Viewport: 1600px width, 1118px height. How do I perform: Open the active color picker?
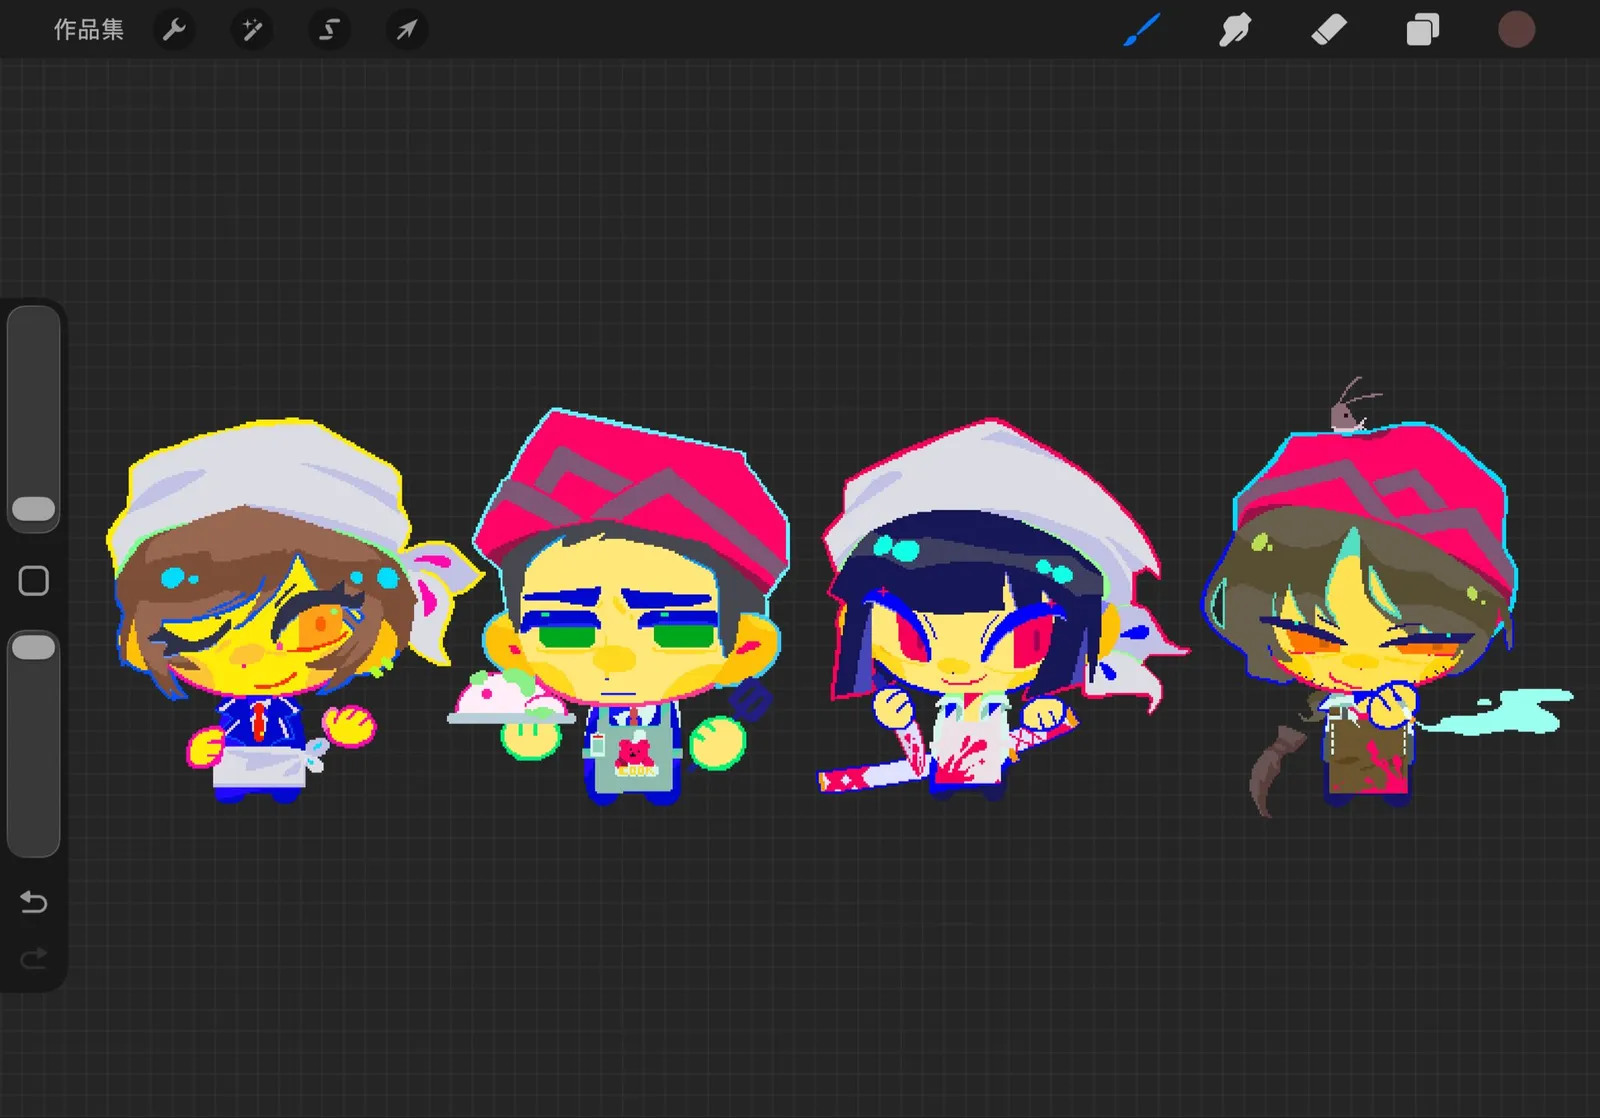pos(1516,30)
